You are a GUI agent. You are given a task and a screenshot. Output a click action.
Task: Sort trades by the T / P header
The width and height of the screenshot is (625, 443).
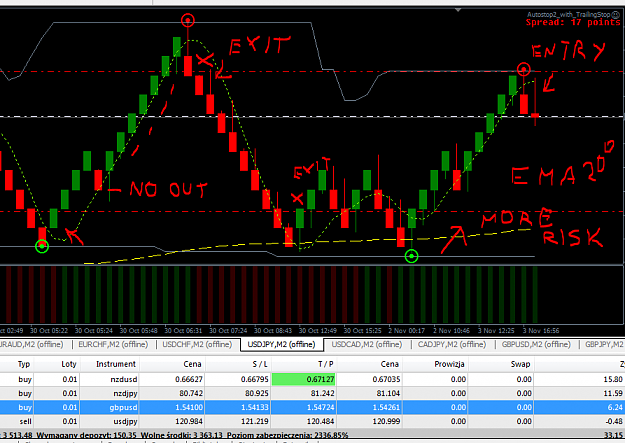click(x=325, y=364)
